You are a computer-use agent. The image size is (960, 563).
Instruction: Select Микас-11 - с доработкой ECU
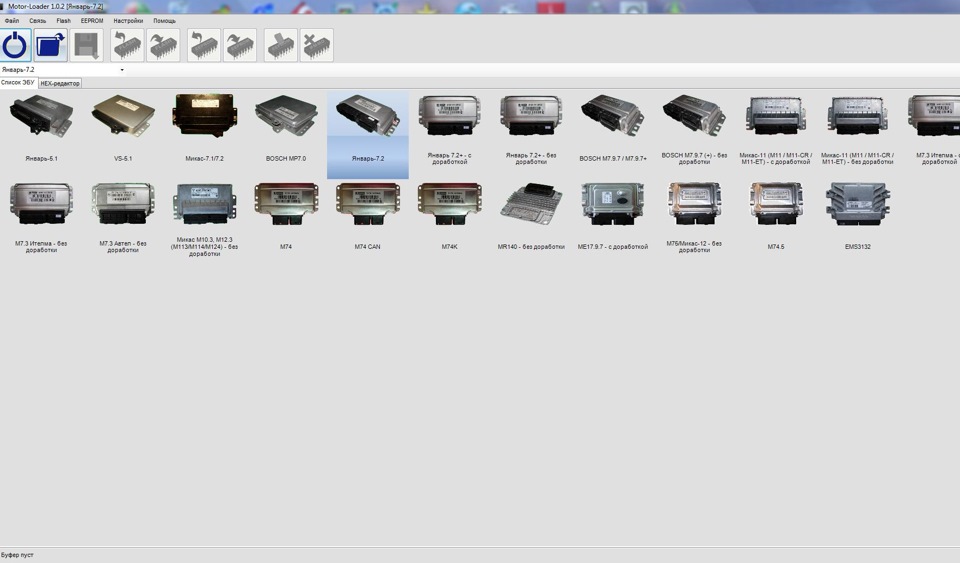[776, 130]
